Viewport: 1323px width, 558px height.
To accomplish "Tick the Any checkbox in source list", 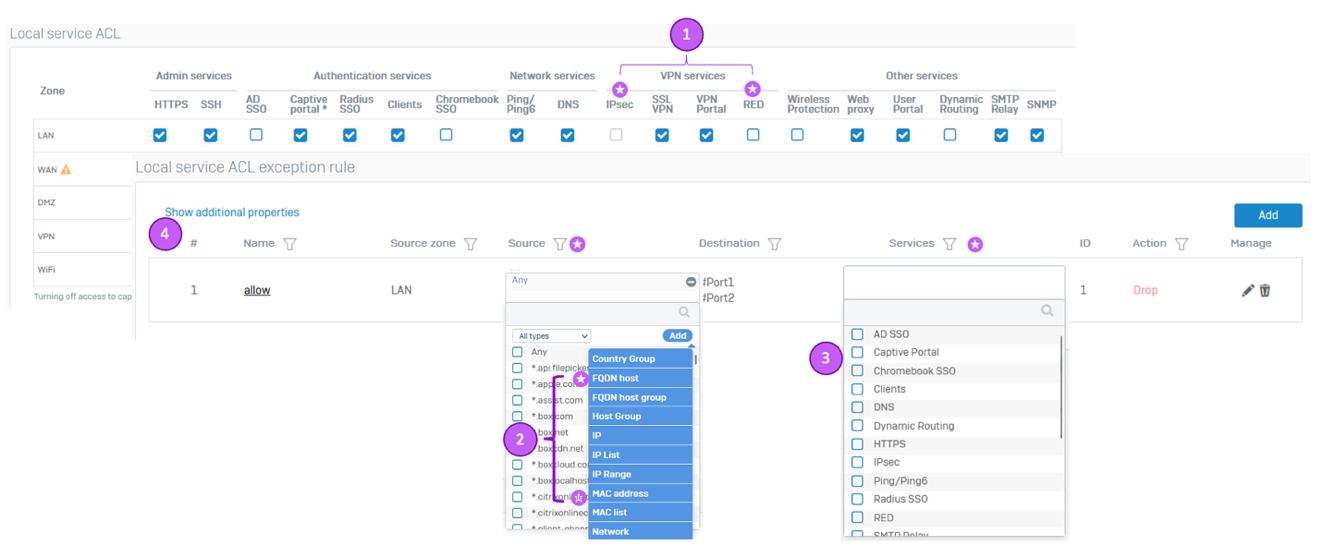I will pyautogui.click(x=517, y=352).
